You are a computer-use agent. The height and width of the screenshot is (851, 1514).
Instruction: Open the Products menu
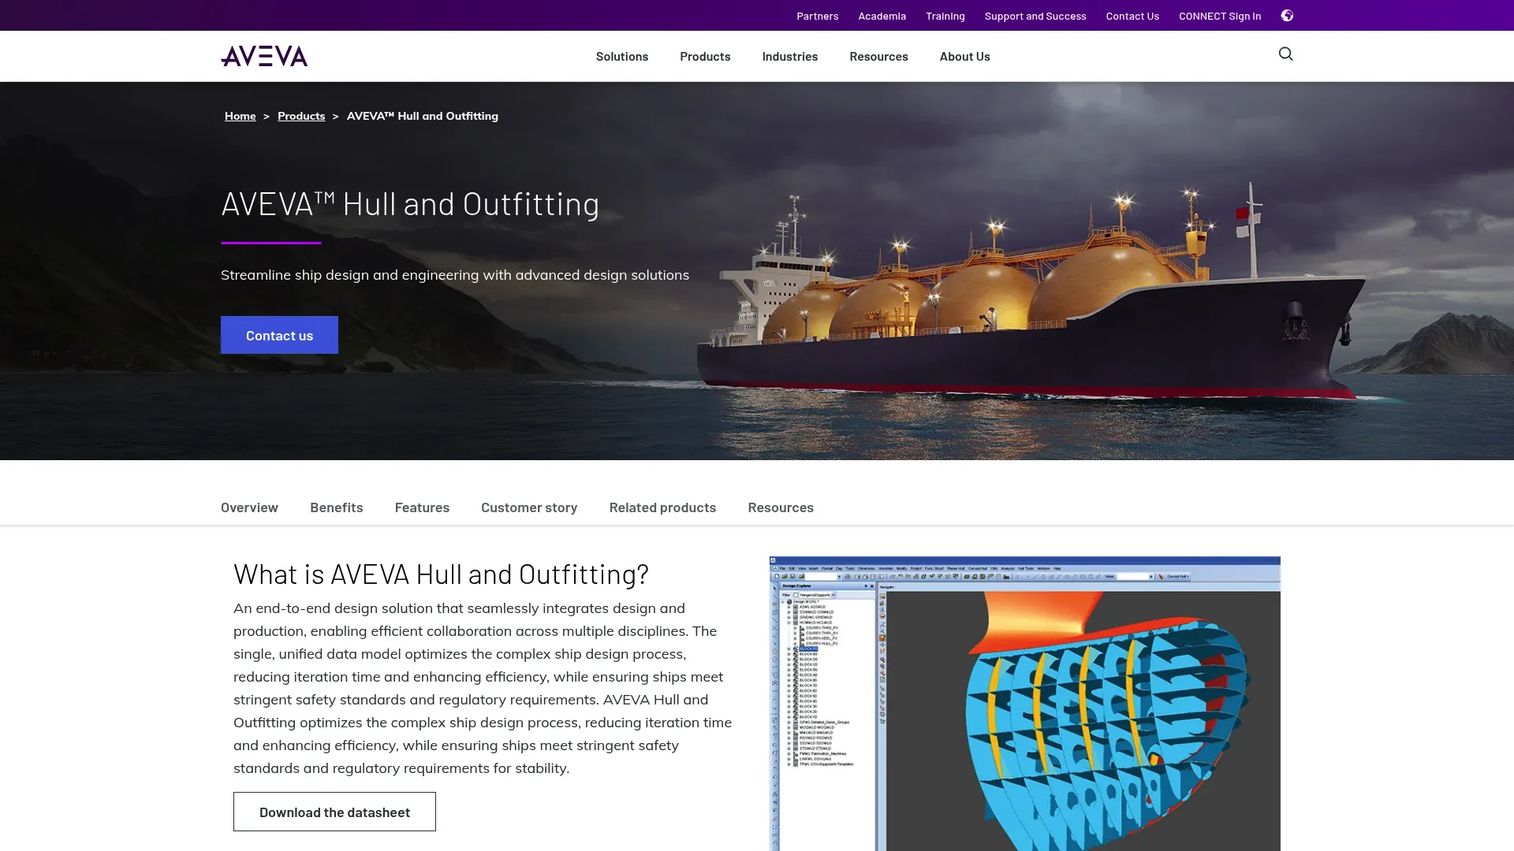pos(705,57)
